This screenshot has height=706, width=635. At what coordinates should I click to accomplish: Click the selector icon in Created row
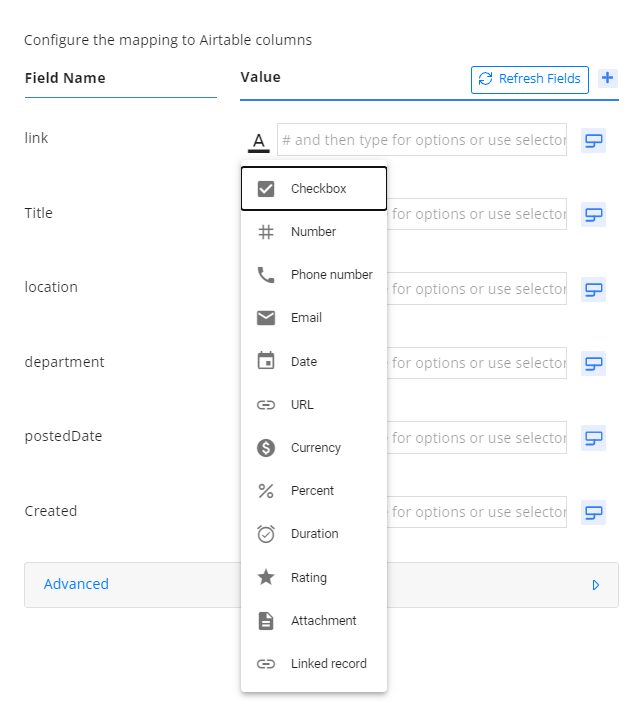tap(593, 512)
